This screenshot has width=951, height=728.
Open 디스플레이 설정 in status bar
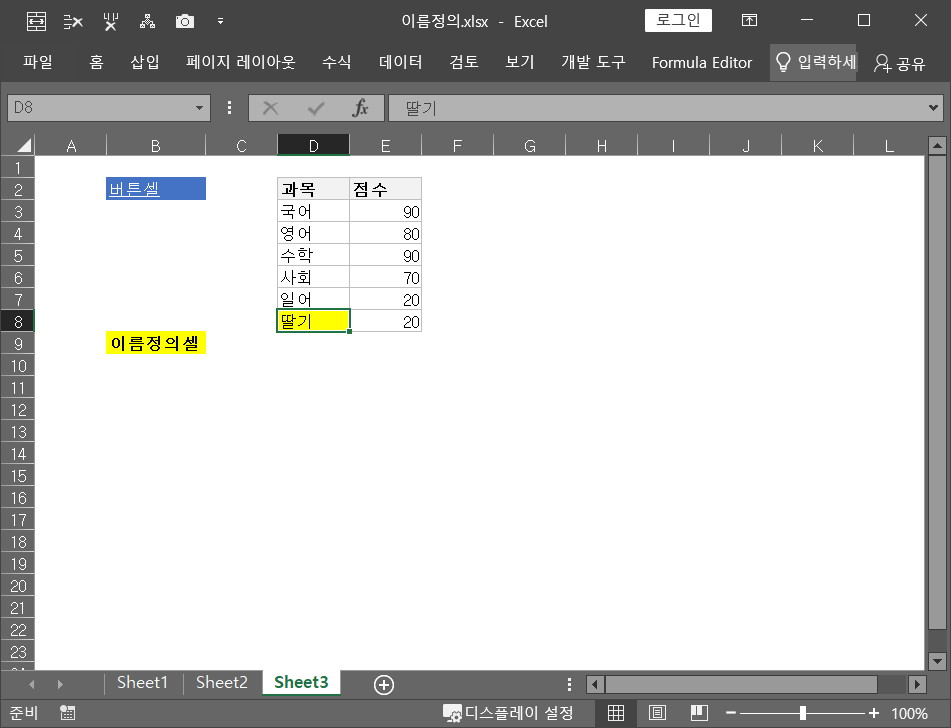508,713
